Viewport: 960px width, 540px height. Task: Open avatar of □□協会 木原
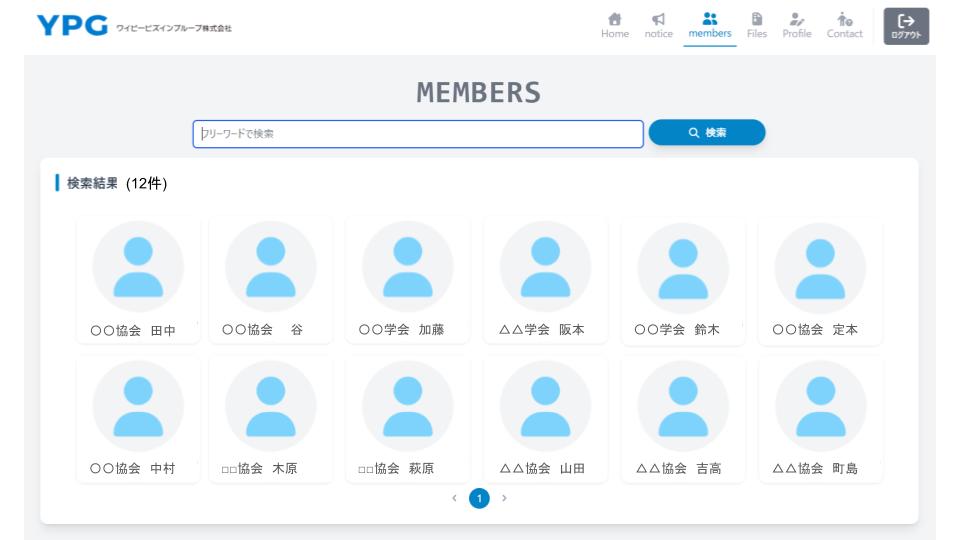coord(271,406)
